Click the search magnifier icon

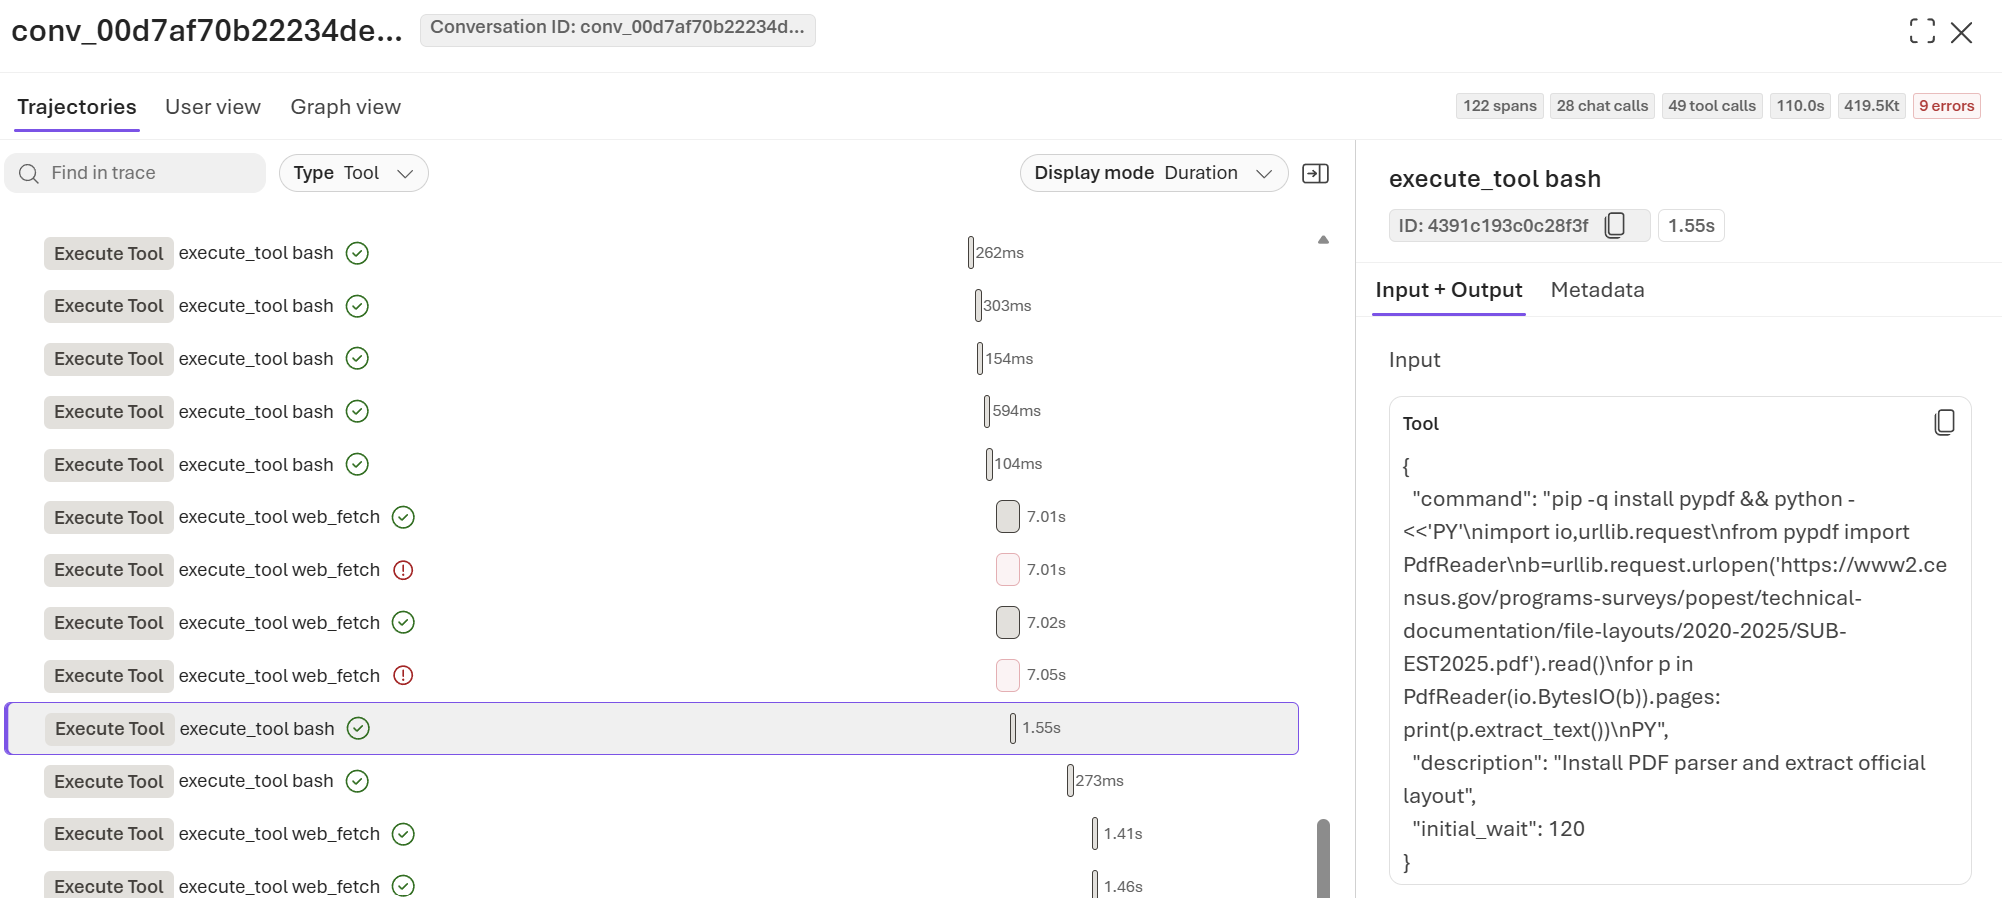click(x=29, y=174)
